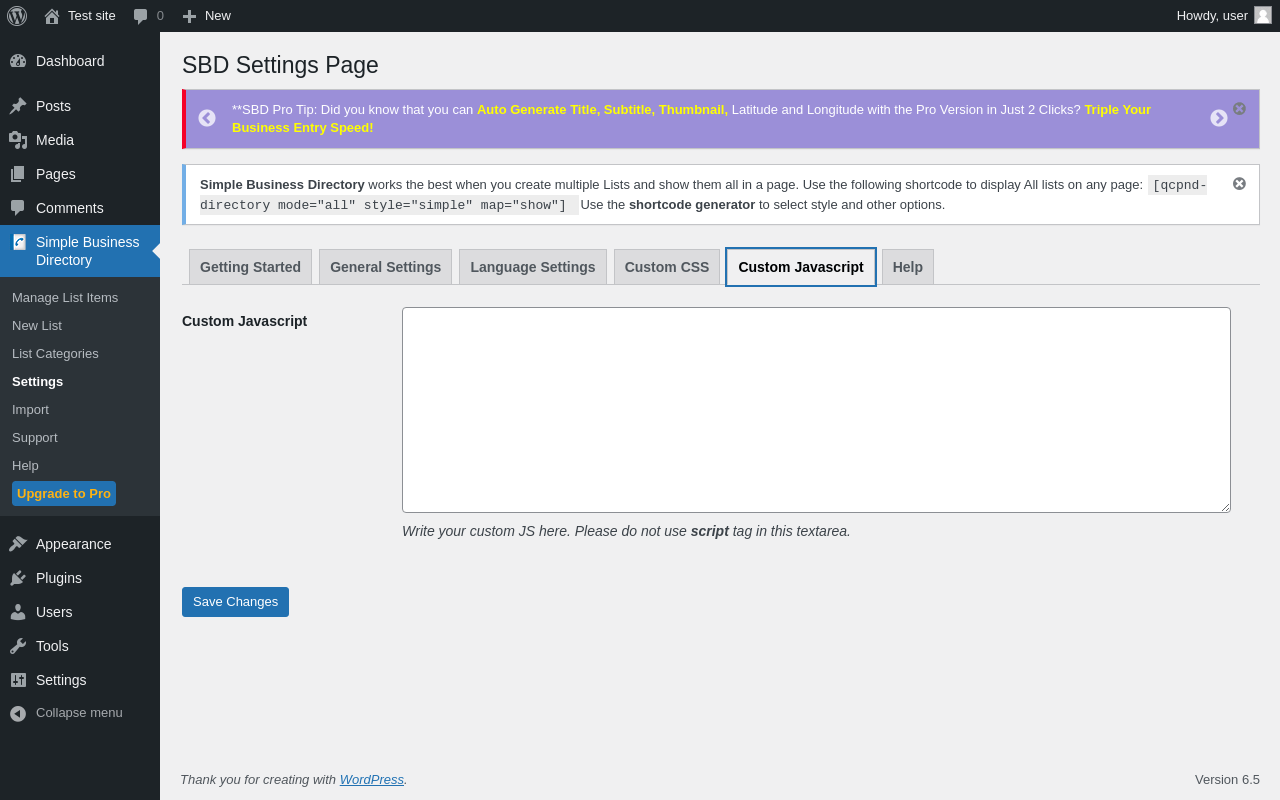Click the Upgrade to Pro button
Screen dimensions: 1280x800
[x=64, y=493]
